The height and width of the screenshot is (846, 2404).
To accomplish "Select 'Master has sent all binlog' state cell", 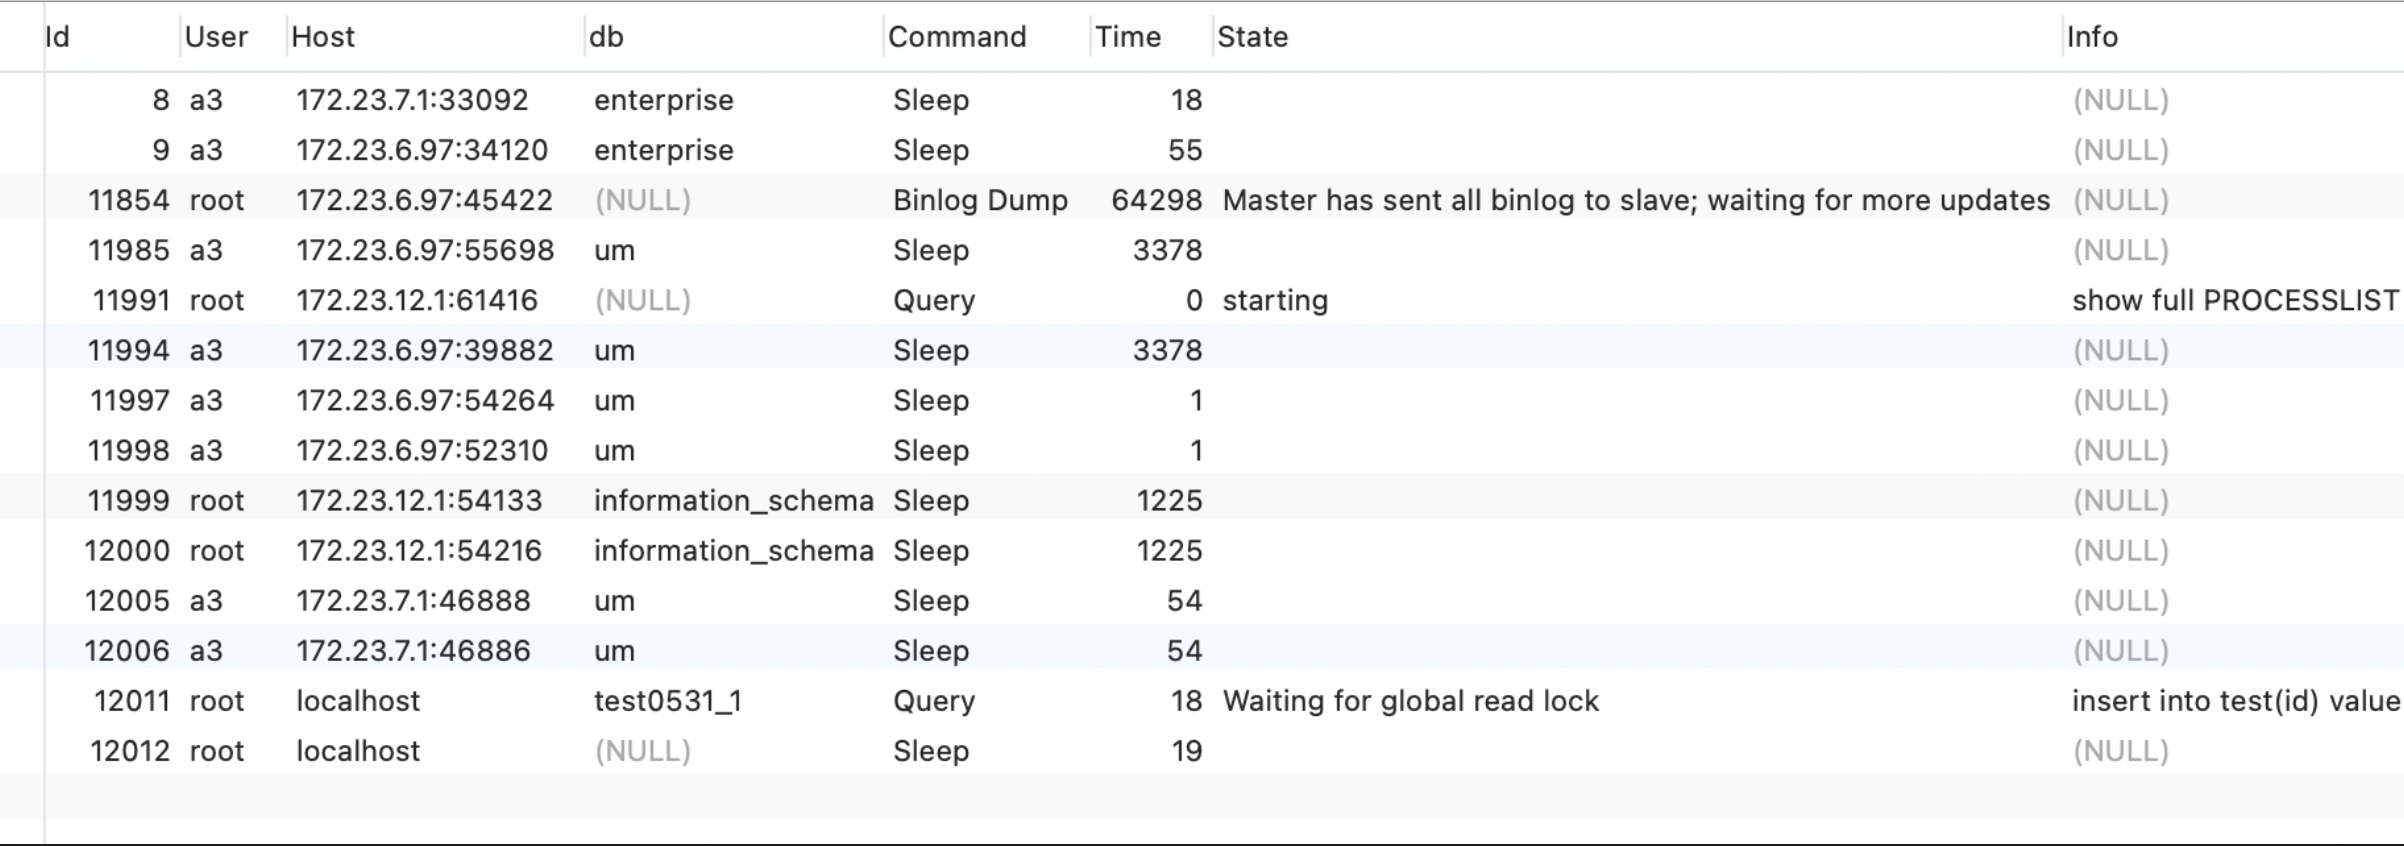I will (x=1635, y=200).
